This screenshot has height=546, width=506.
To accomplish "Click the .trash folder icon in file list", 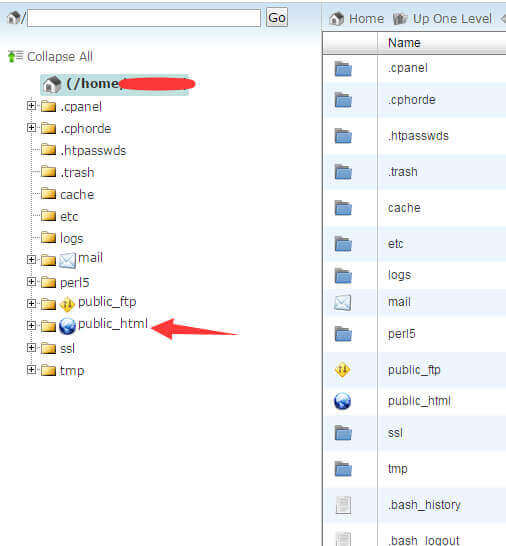I will tap(343, 172).
